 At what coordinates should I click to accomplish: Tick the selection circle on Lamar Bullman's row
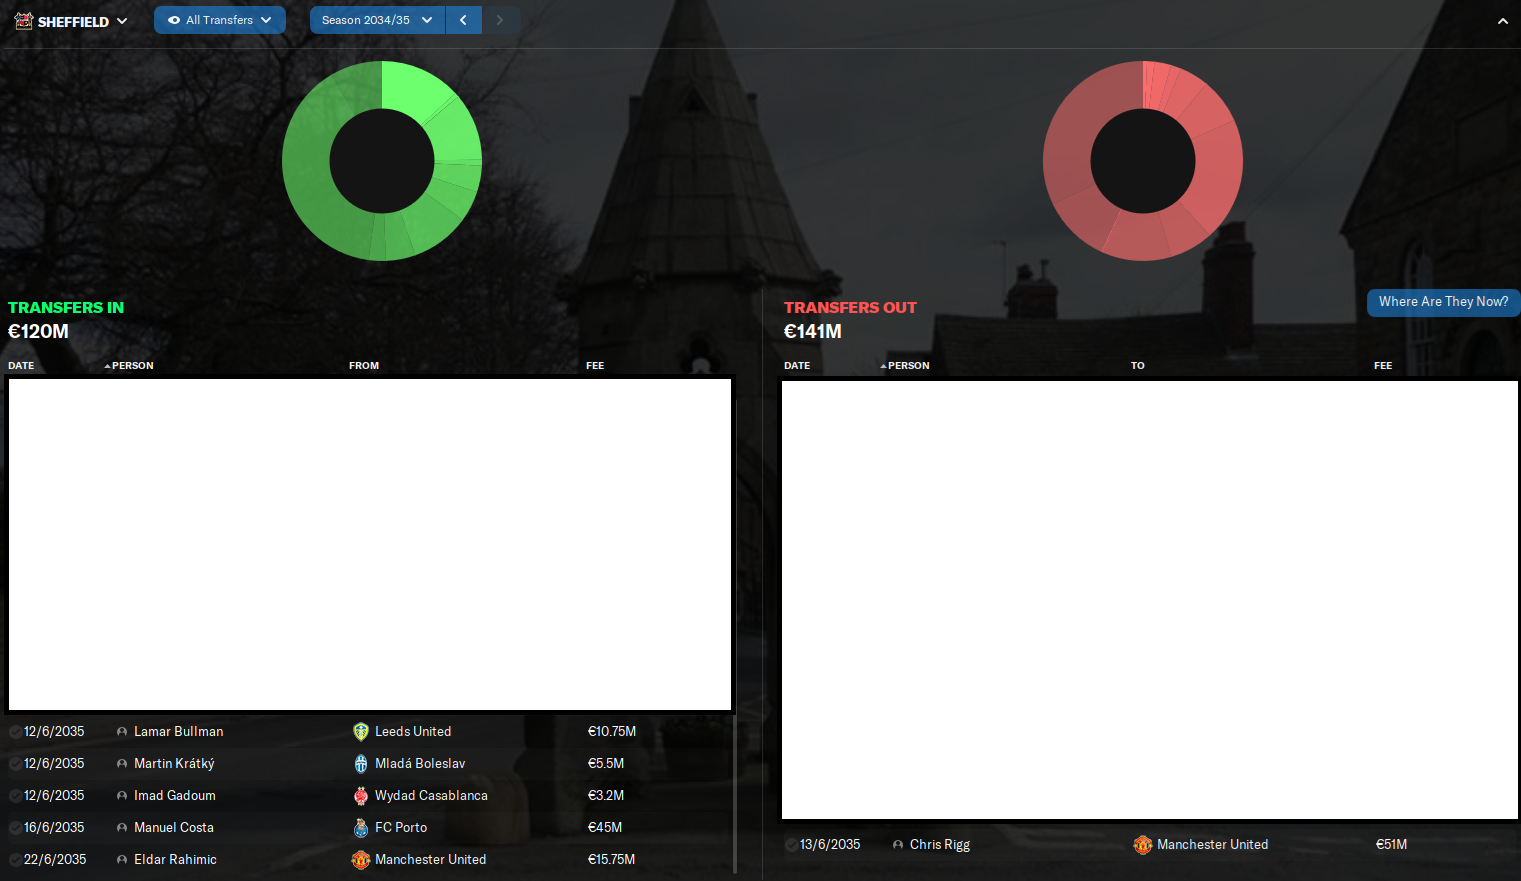tap(15, 732)
